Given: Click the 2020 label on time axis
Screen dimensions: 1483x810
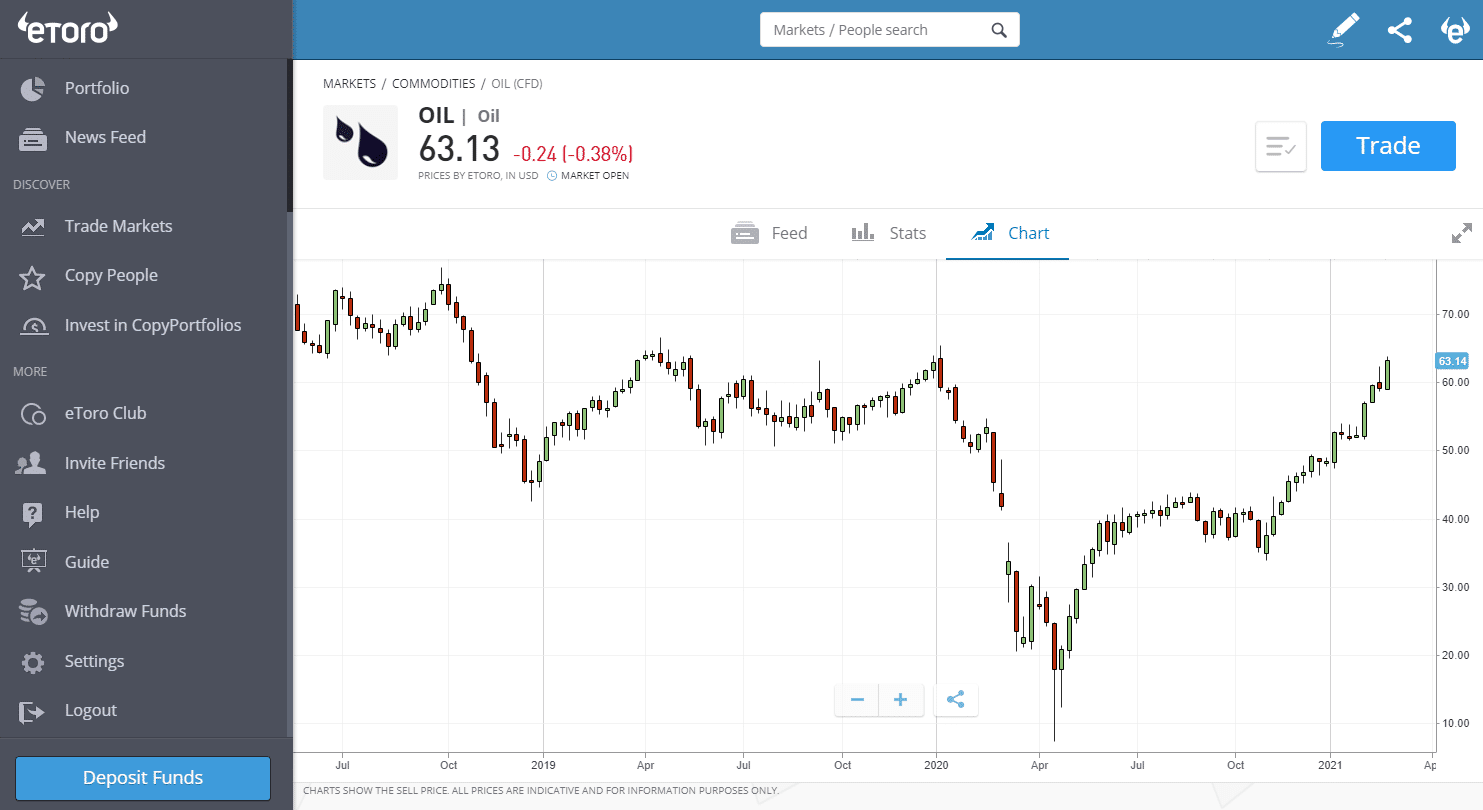Looking at the screenshot, I should [x=936, y=765].
